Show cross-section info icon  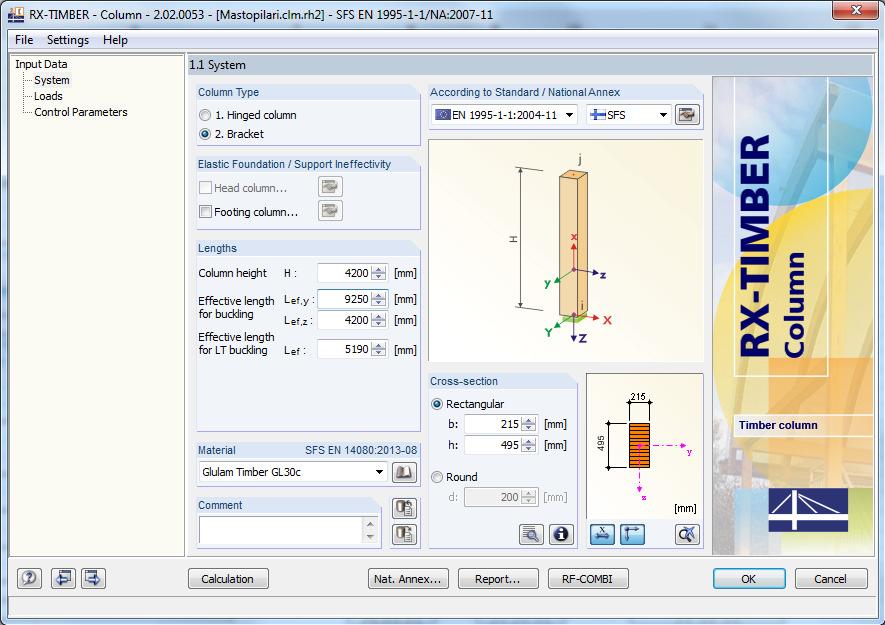[x=561, y=534]
